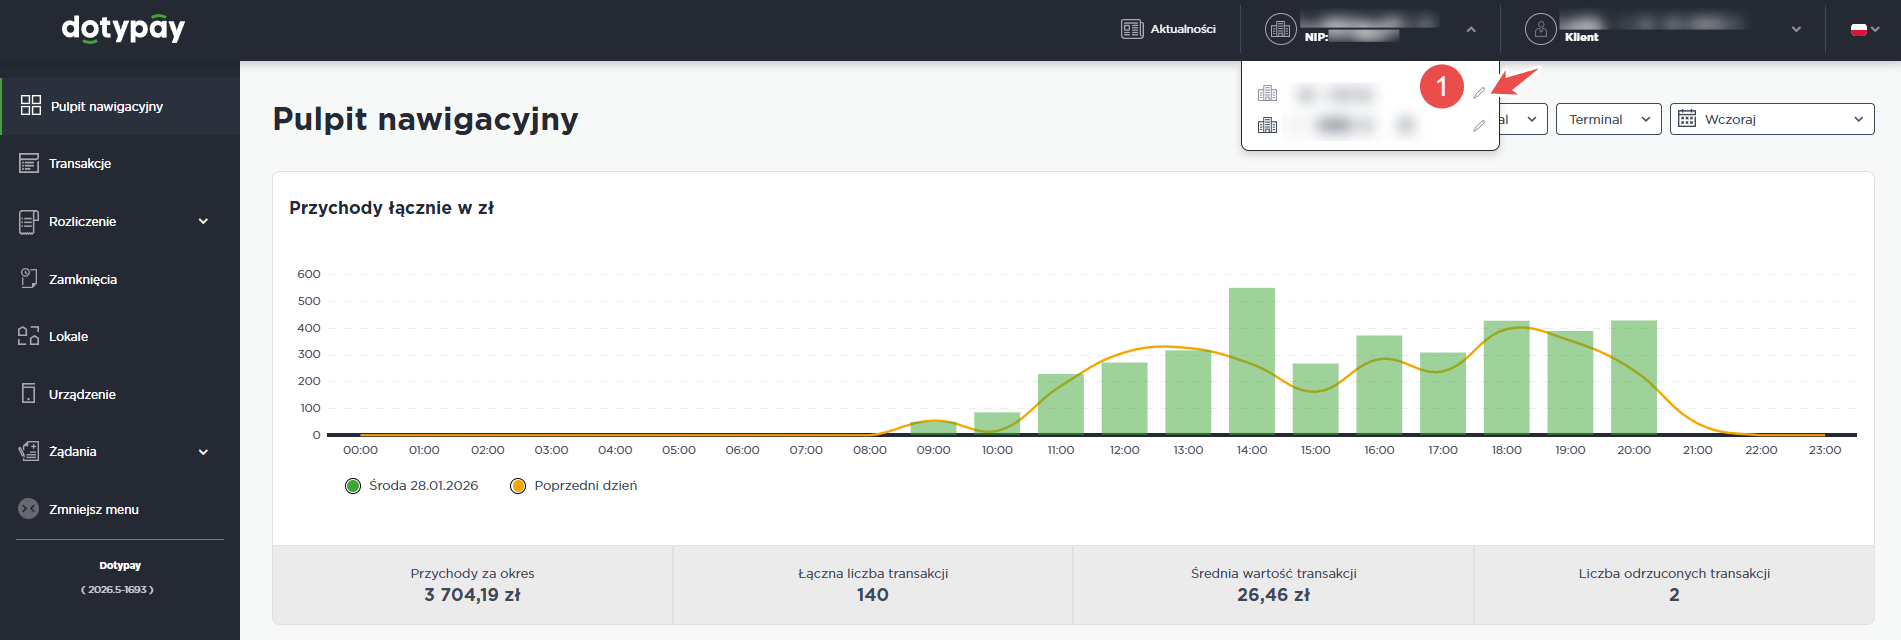Go to Transakcje in sidebar
Image resolution: width=1901 pixels, height=640 pixels.
[80, 163]
